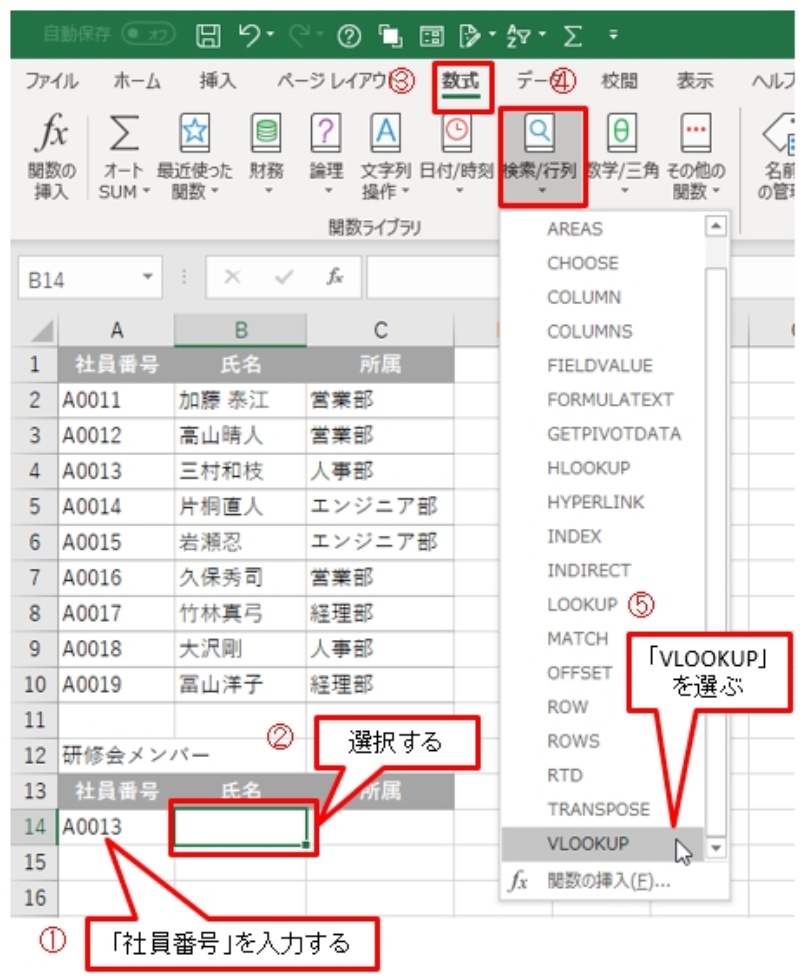The width and height of the screenshot is (800, 977).
Task: Open the Logical (論理) functions icon
Action: click(327, 133)
